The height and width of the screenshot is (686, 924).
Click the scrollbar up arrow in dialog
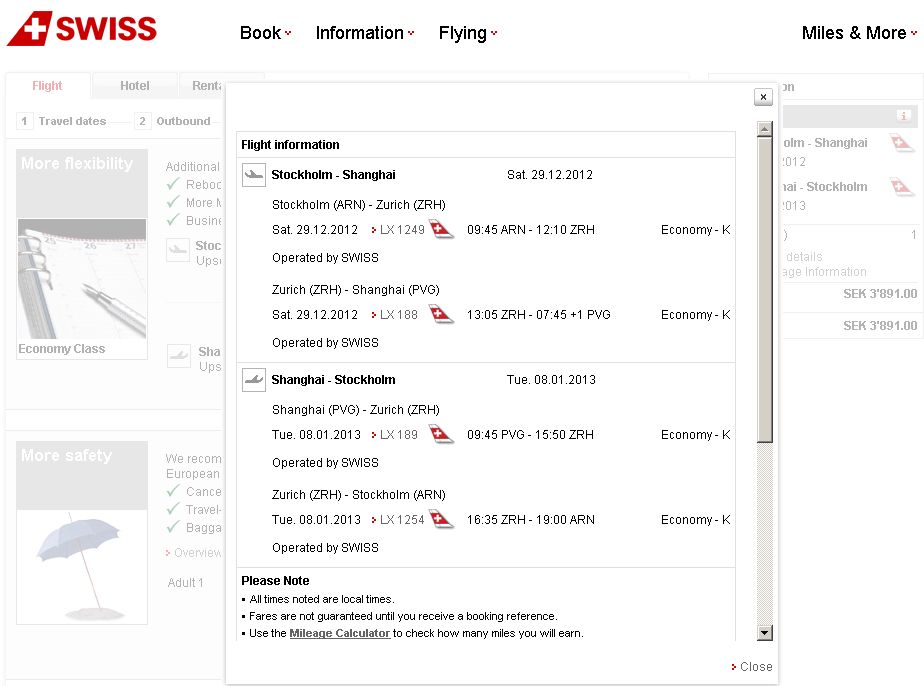pos(765,129)
